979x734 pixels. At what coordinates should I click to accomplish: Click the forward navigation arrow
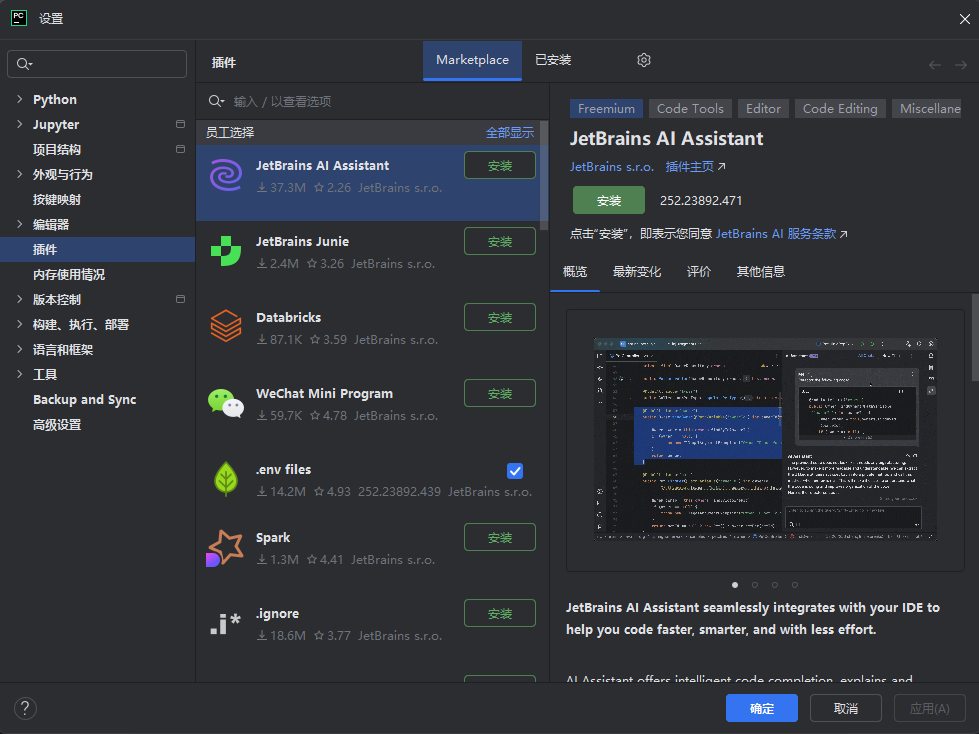[961, 65]
